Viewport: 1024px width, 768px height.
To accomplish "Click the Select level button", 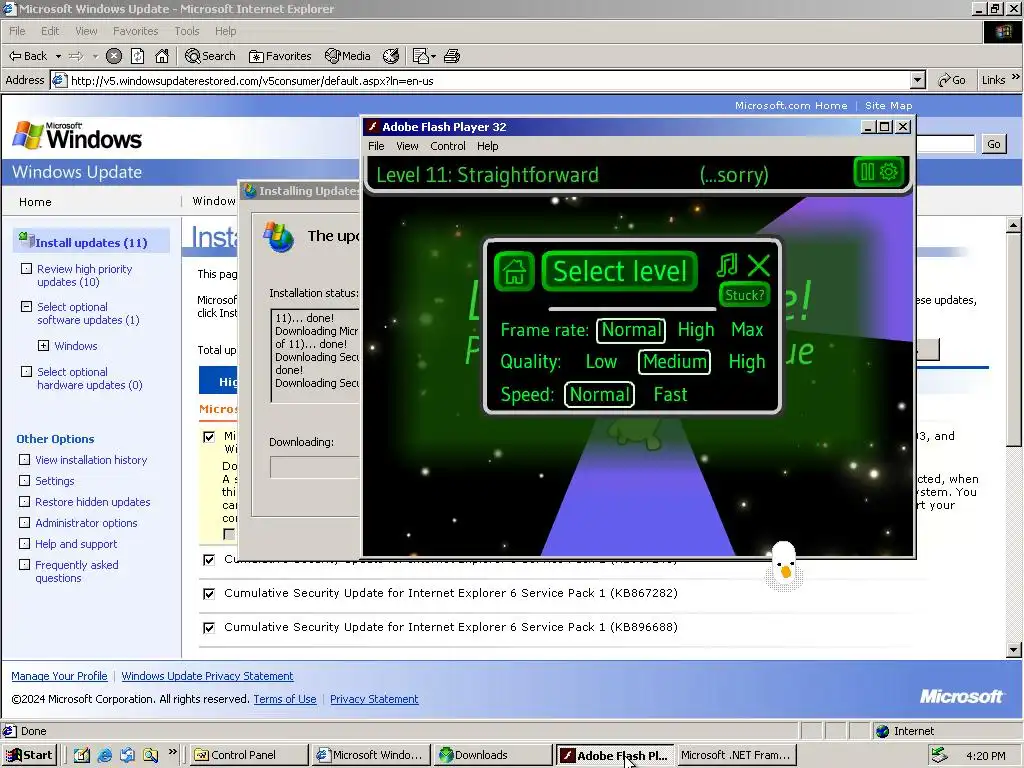I will point(620,271).
